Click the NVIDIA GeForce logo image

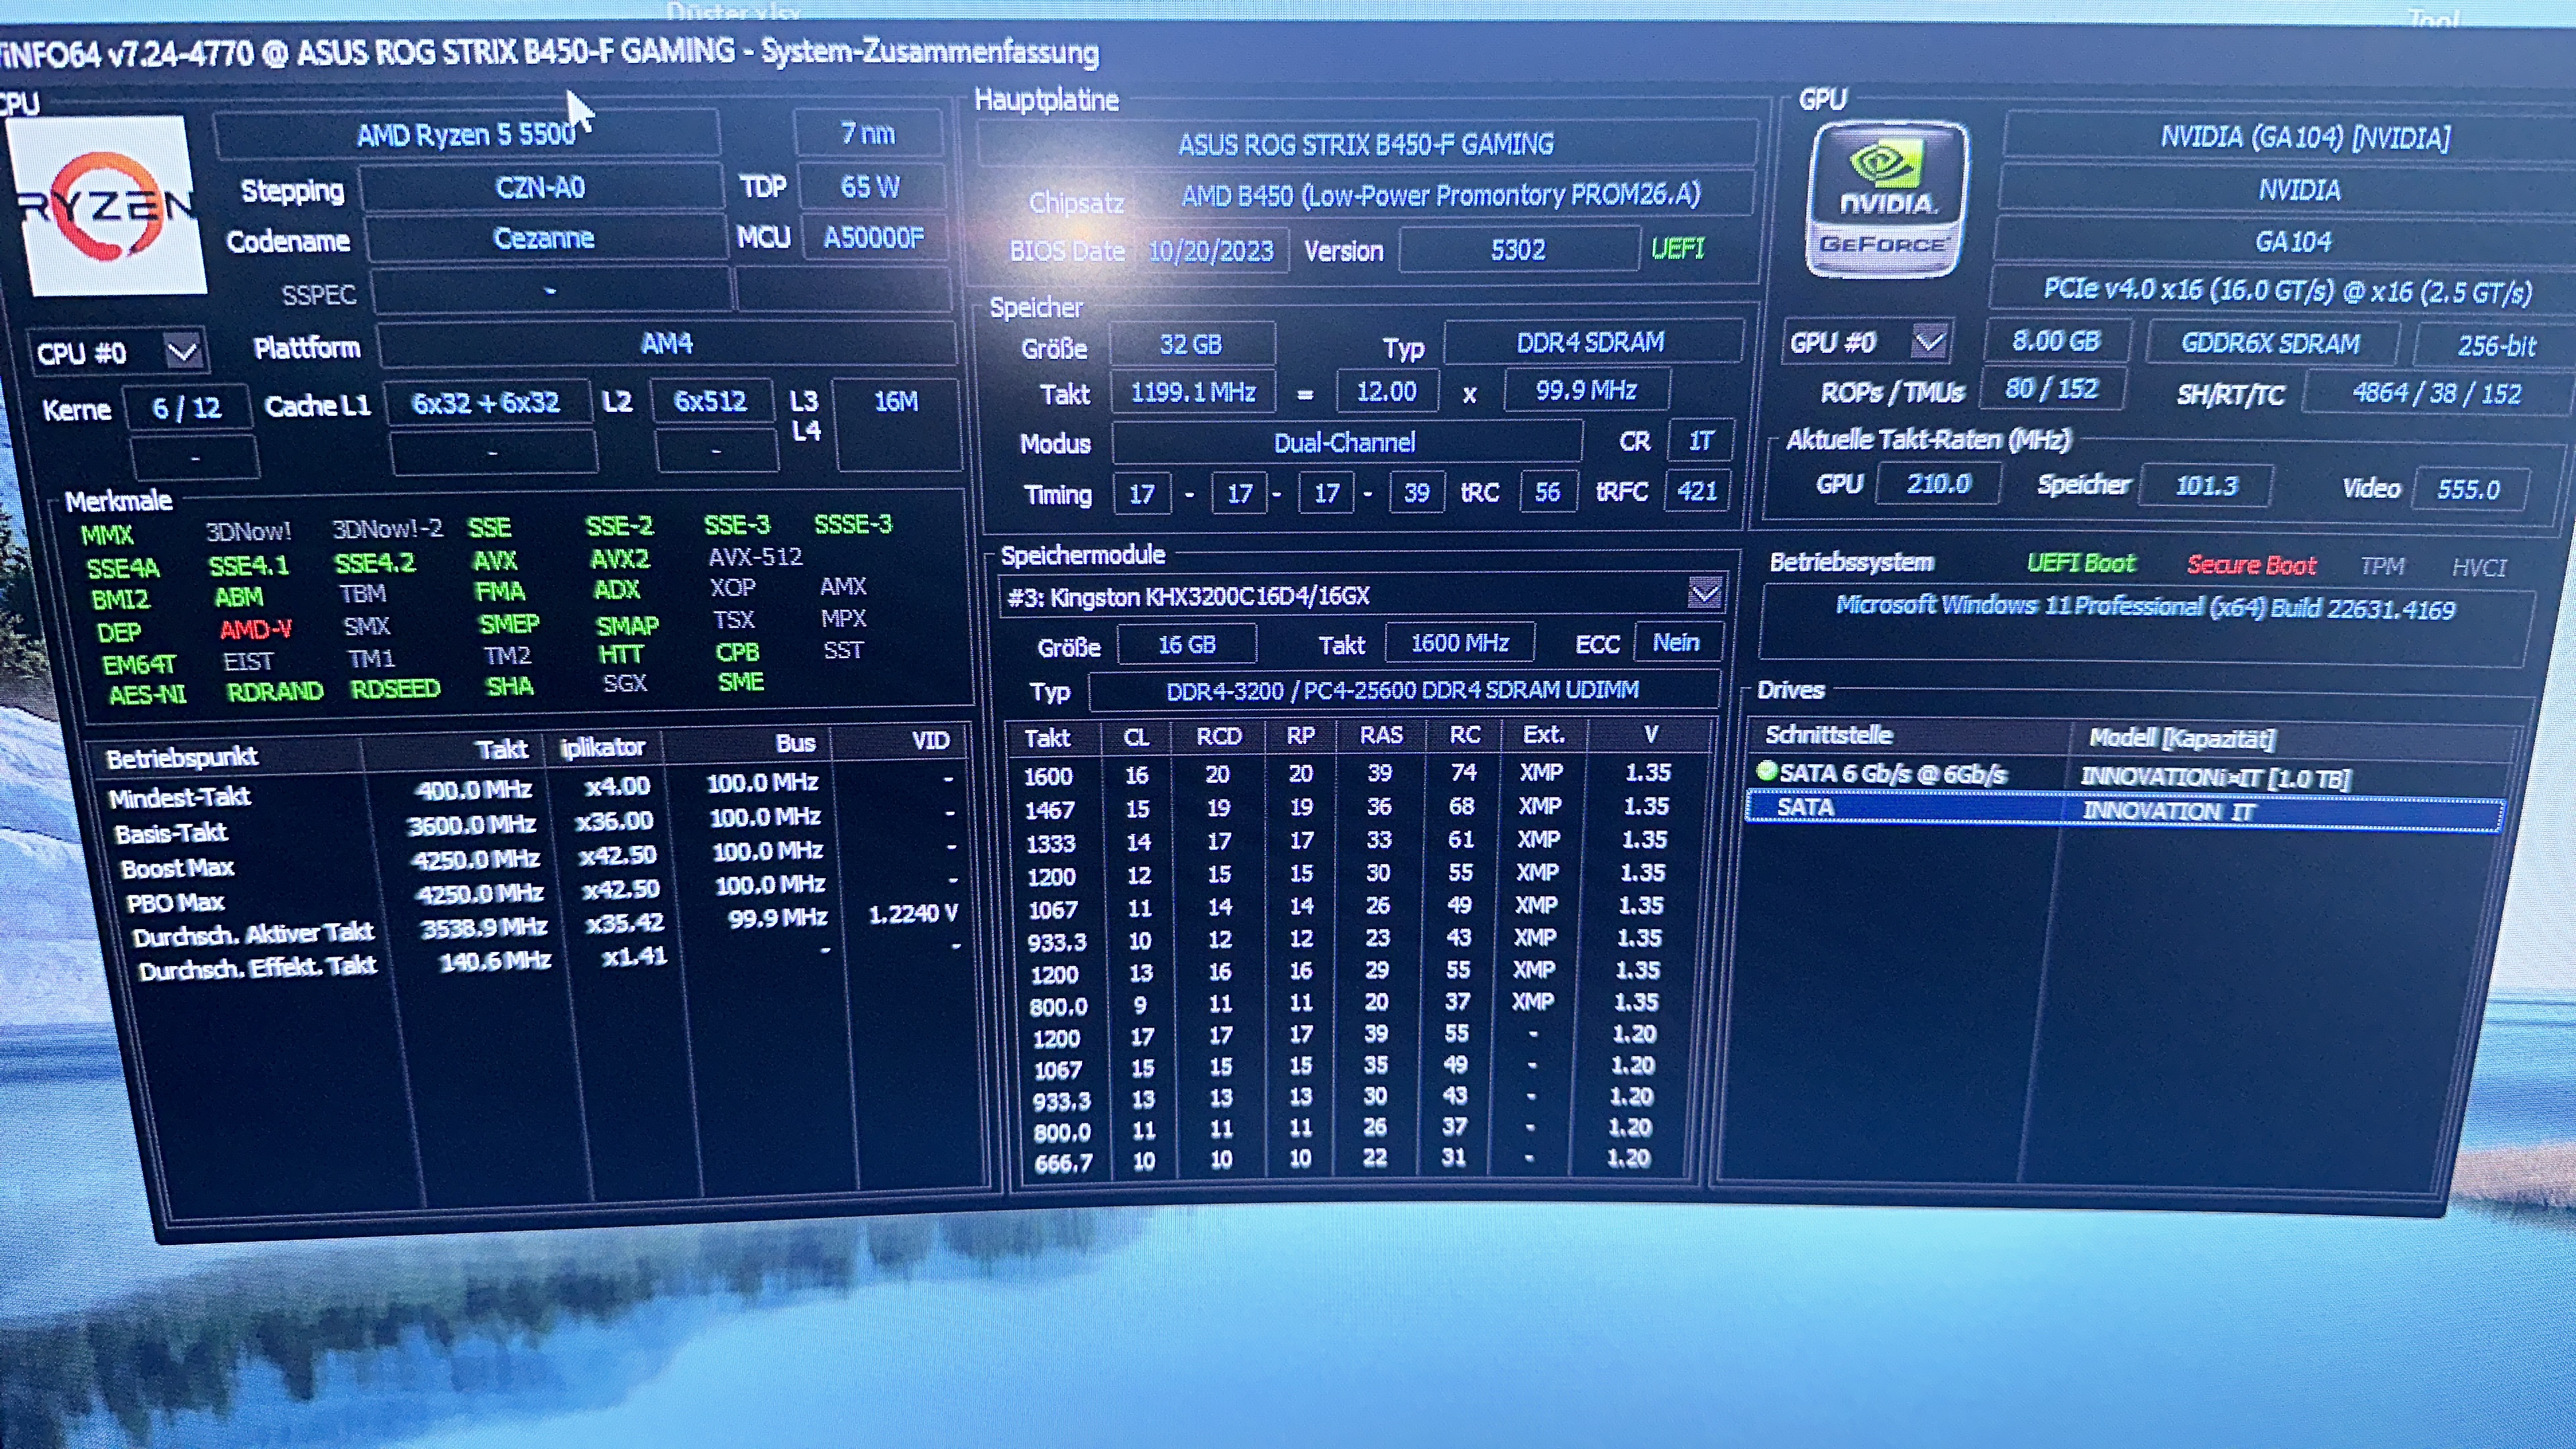(1886, 200)
